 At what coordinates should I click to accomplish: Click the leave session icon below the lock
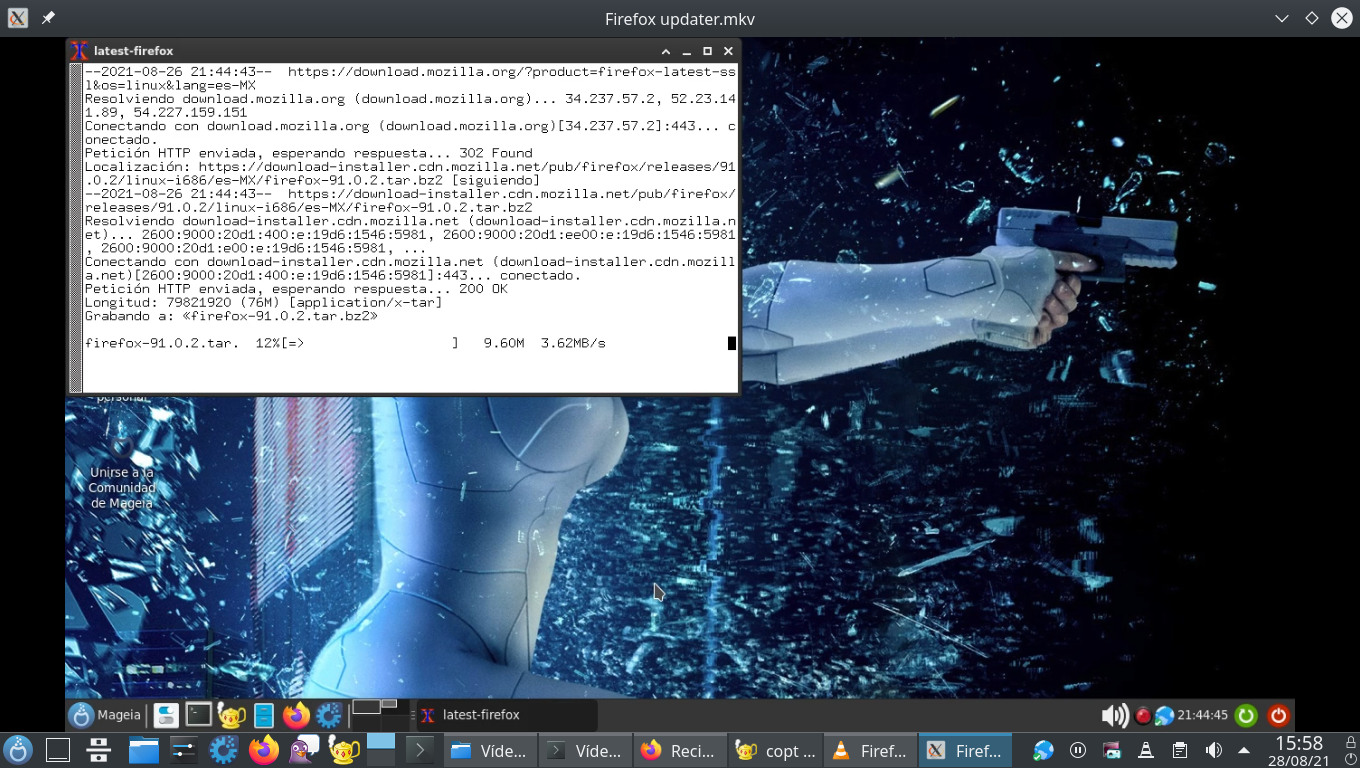1350,760
